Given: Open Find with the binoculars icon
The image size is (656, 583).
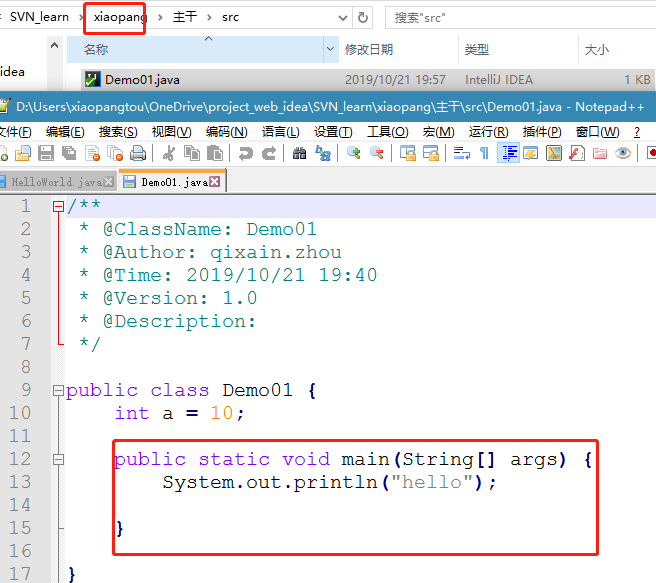Looking at the screenshot, I should (x=299, y=153).
